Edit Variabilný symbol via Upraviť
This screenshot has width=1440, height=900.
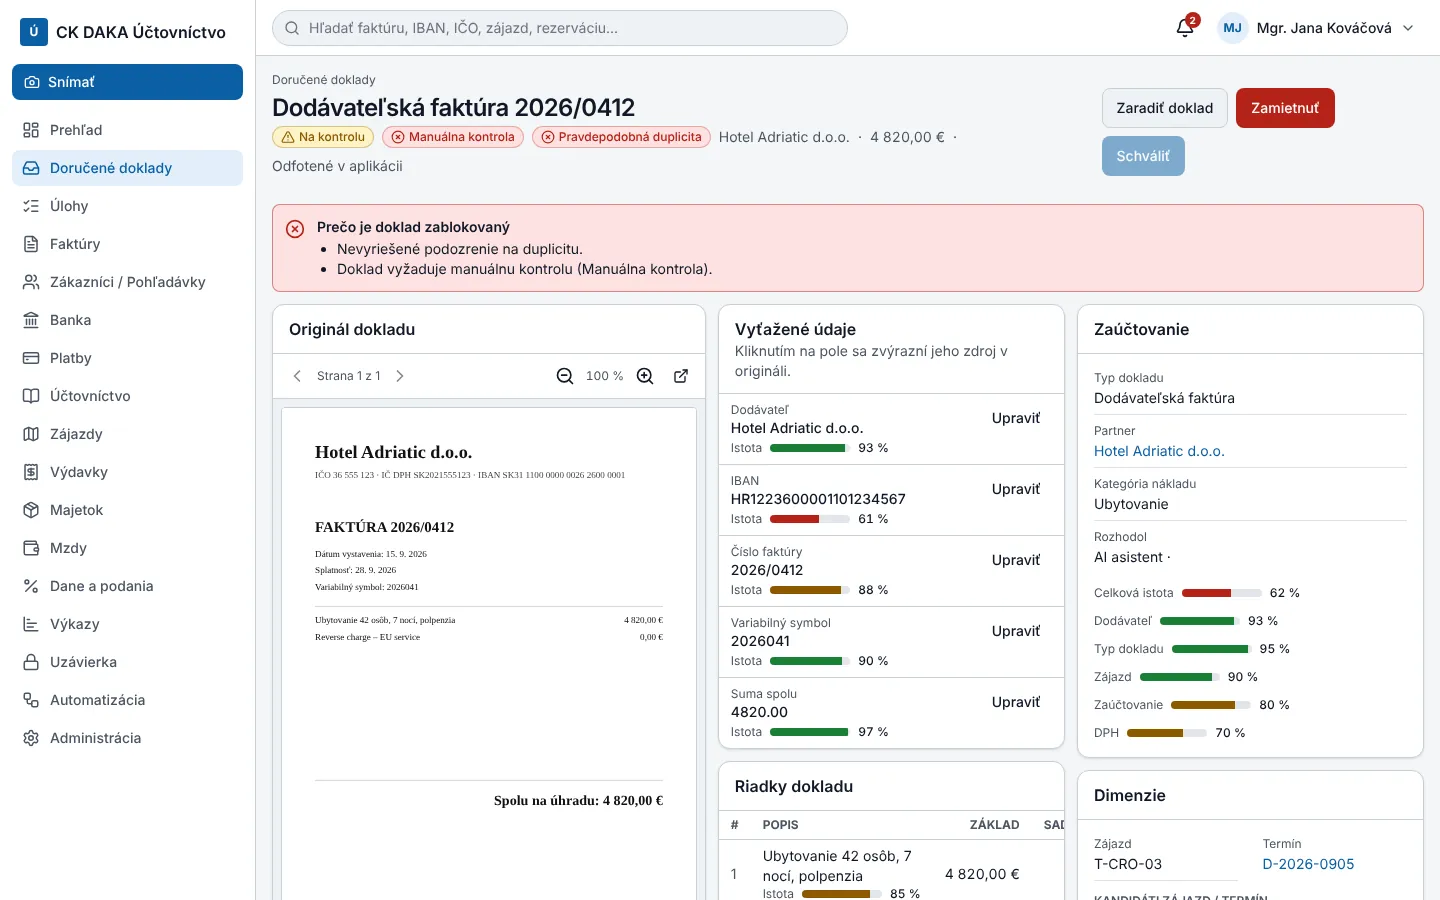coord(1016,631)
